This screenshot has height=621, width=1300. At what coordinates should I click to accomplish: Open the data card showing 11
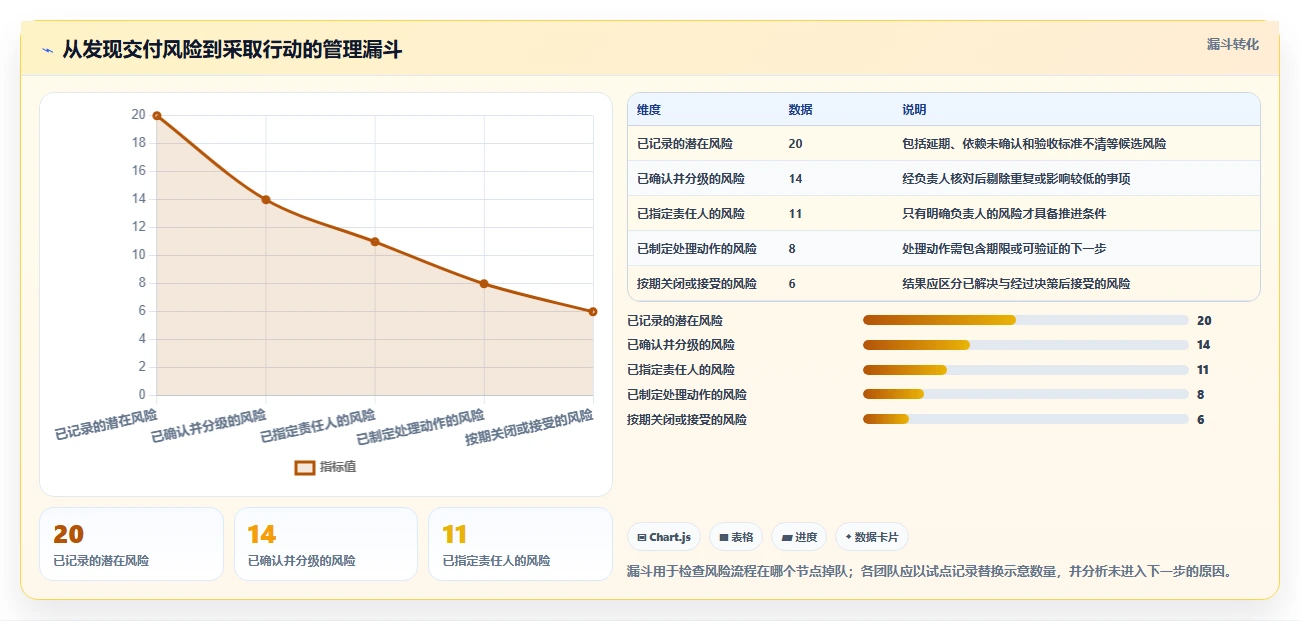click(x=520, y=544)
